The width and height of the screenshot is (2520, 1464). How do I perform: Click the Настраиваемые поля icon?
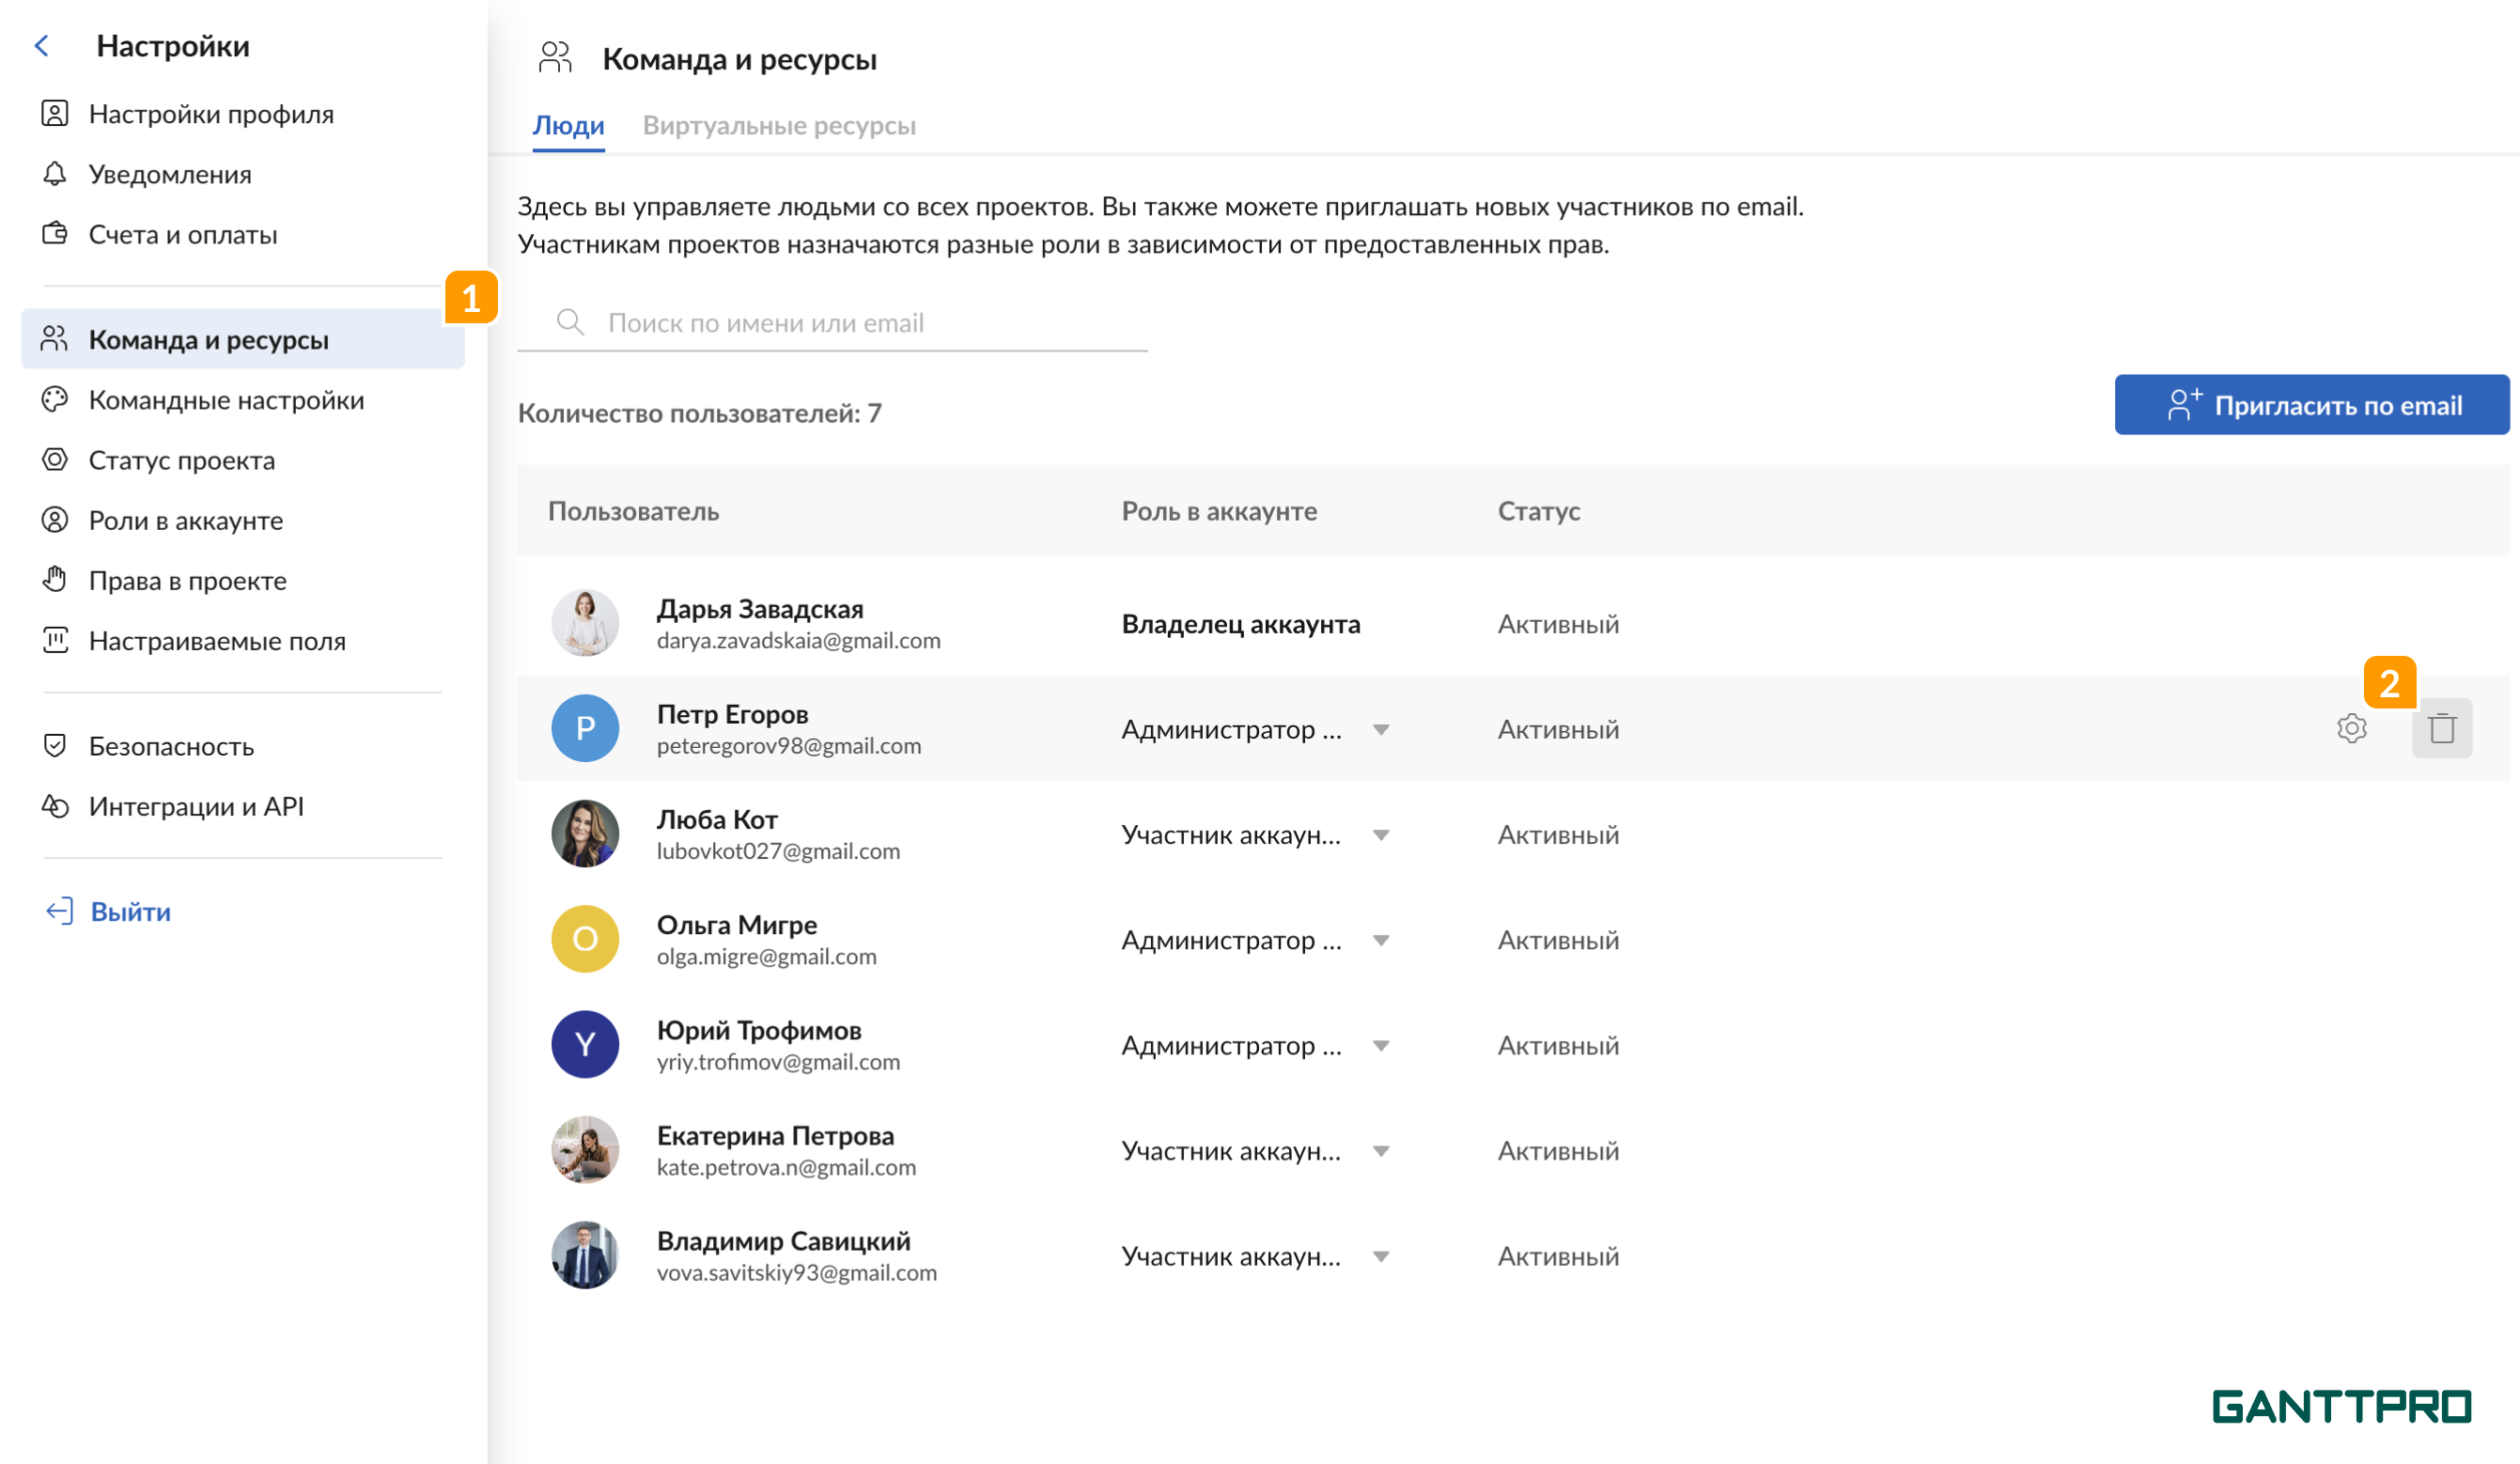pyautogui.click(x=55, y=641)
